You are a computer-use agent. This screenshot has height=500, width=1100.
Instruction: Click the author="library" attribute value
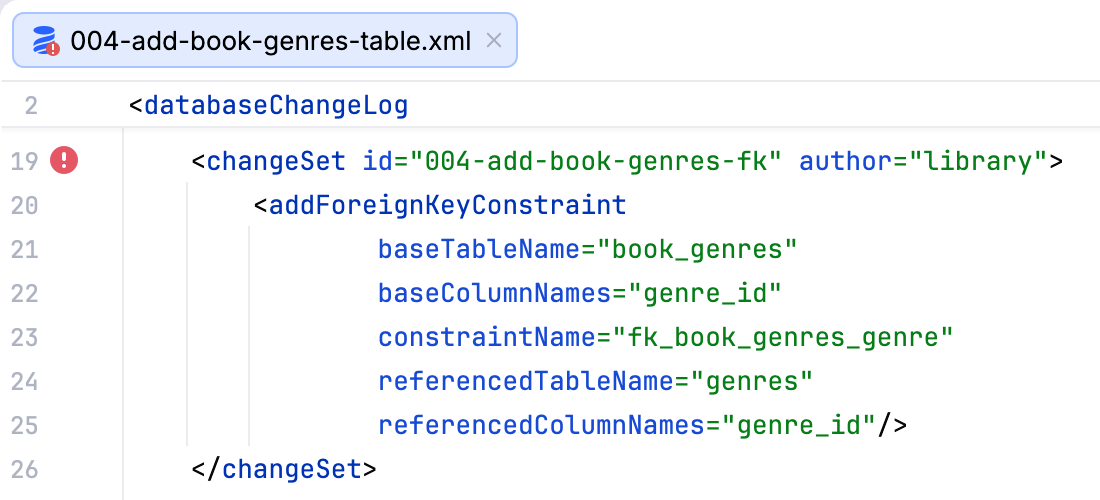pos(971,162)
